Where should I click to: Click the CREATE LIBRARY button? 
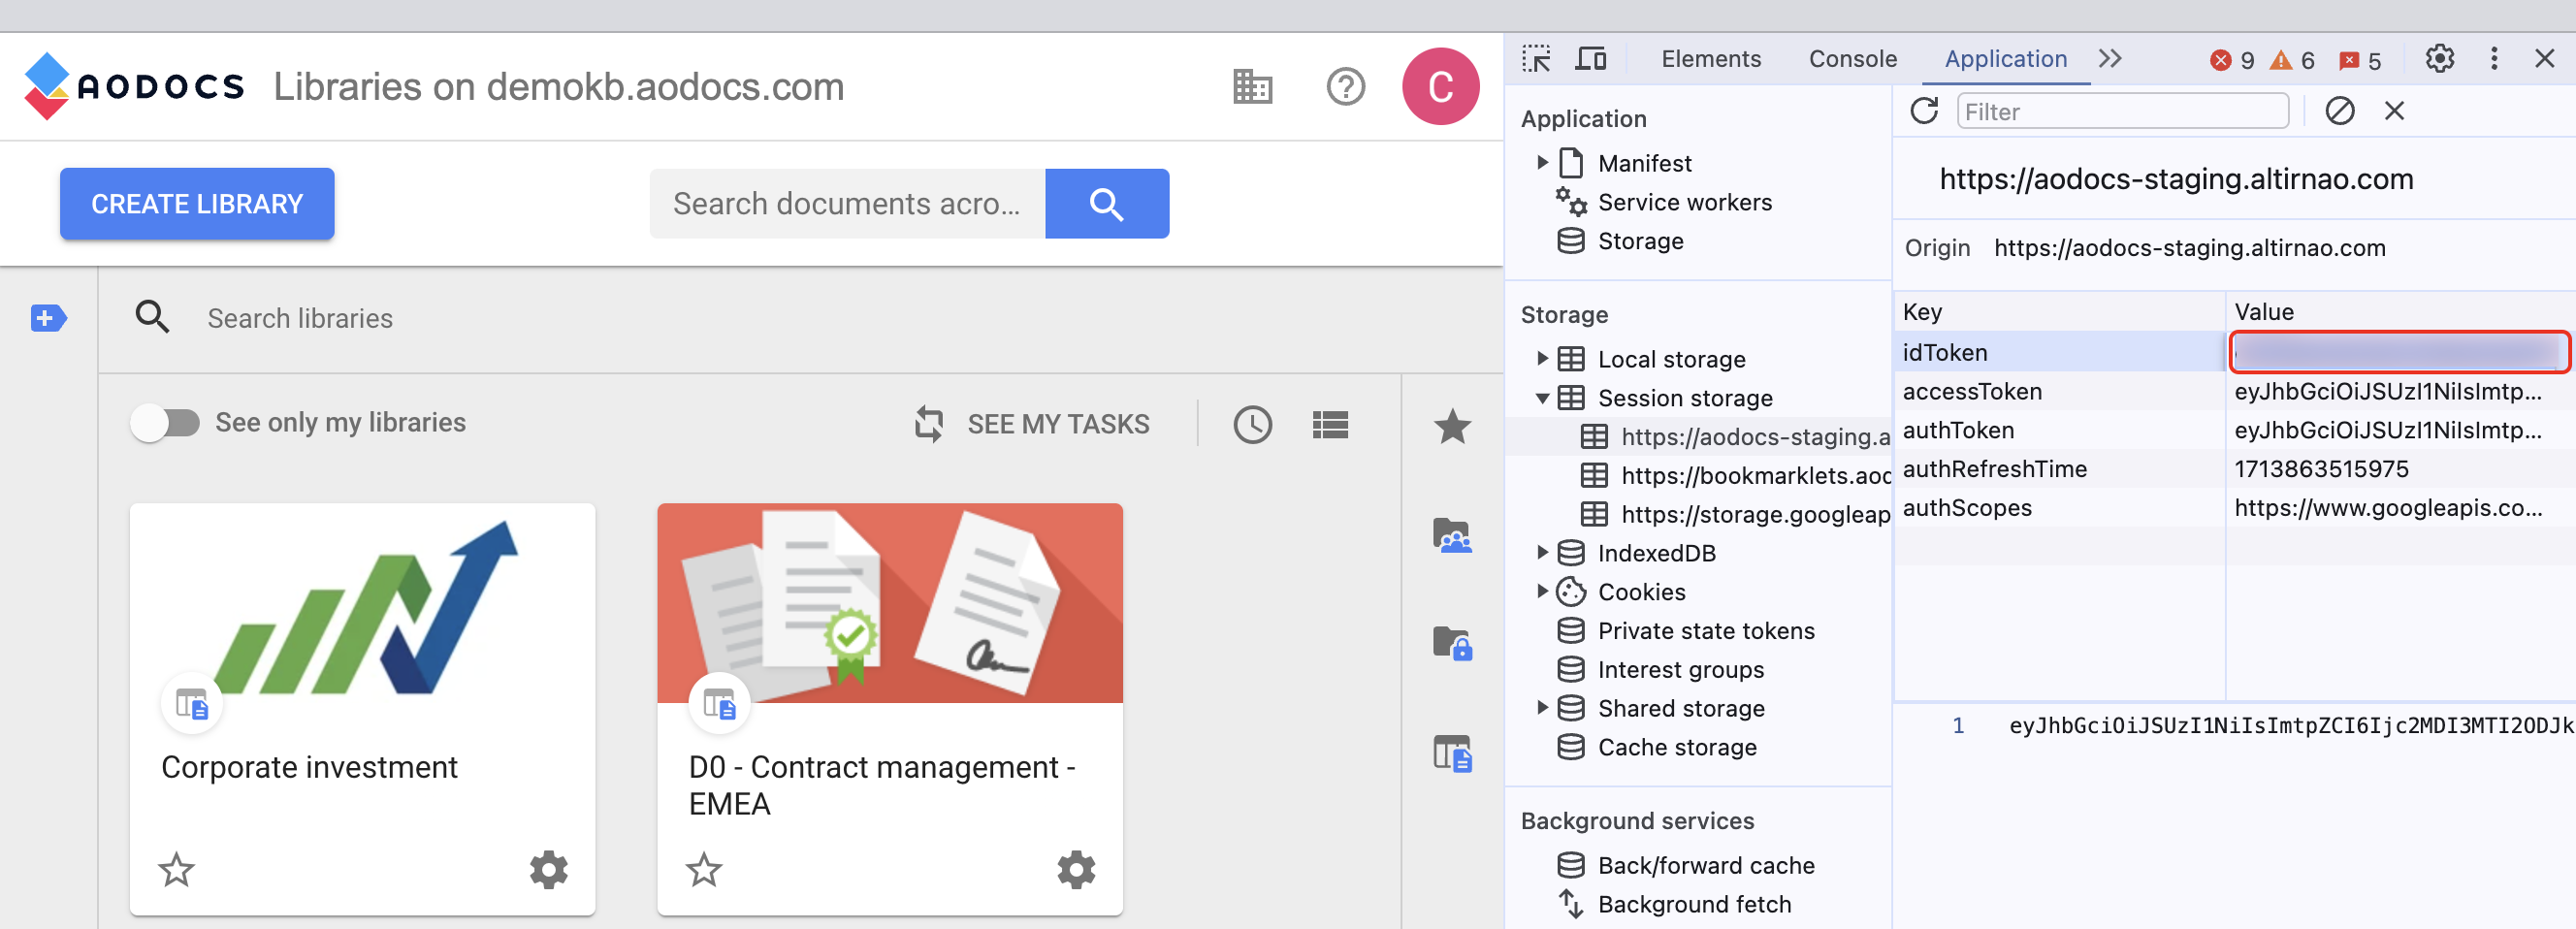click(x=197, y=204)
